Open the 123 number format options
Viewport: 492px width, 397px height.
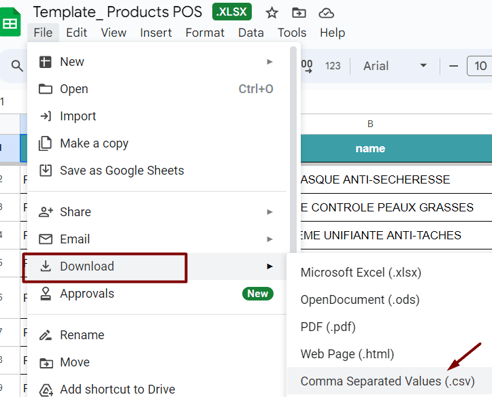point(333,66)
